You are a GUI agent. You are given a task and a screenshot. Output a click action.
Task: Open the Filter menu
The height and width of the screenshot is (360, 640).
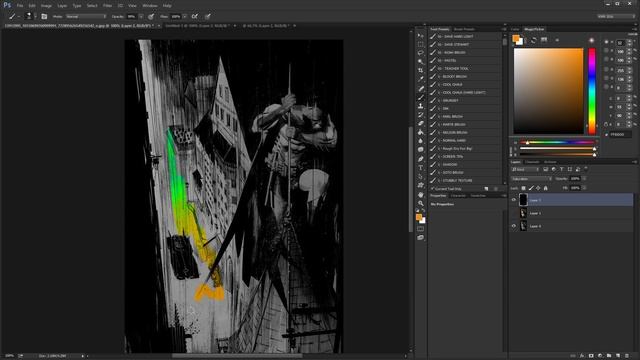(107, 6)
